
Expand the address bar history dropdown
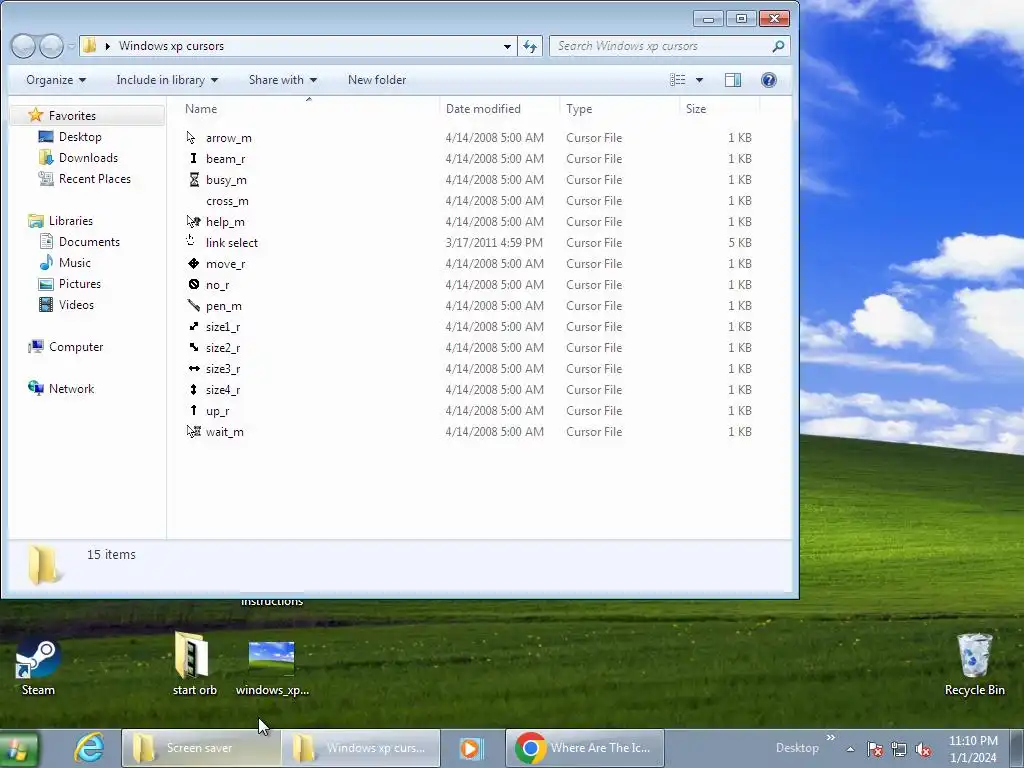tap(507, 46)
